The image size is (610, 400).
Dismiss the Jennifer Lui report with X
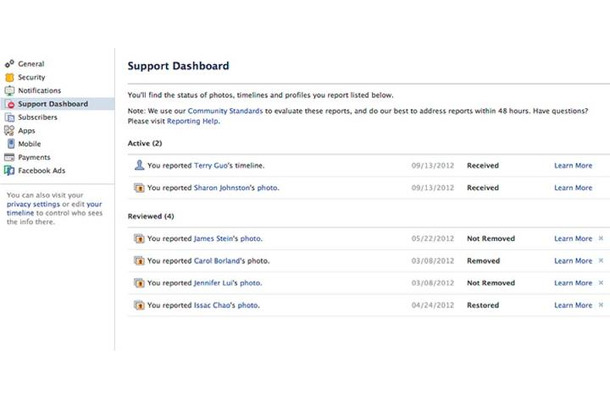(x=601, y=282)
